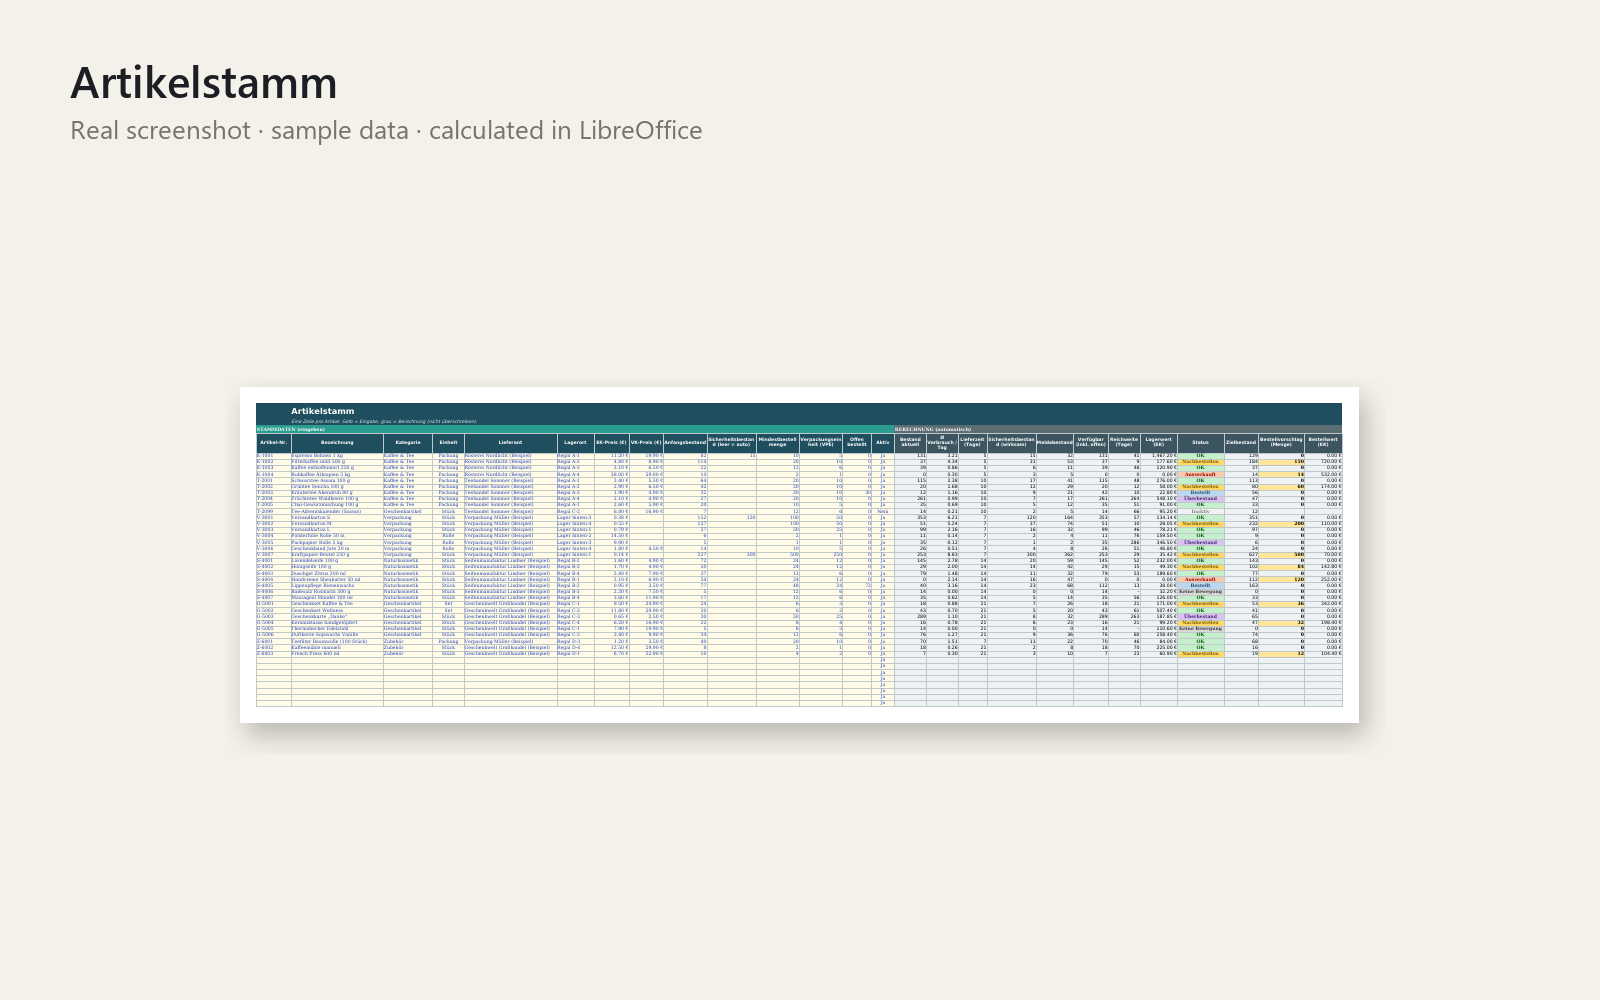
Task: Select the 'Lieferant' column header
Action: 510,443
